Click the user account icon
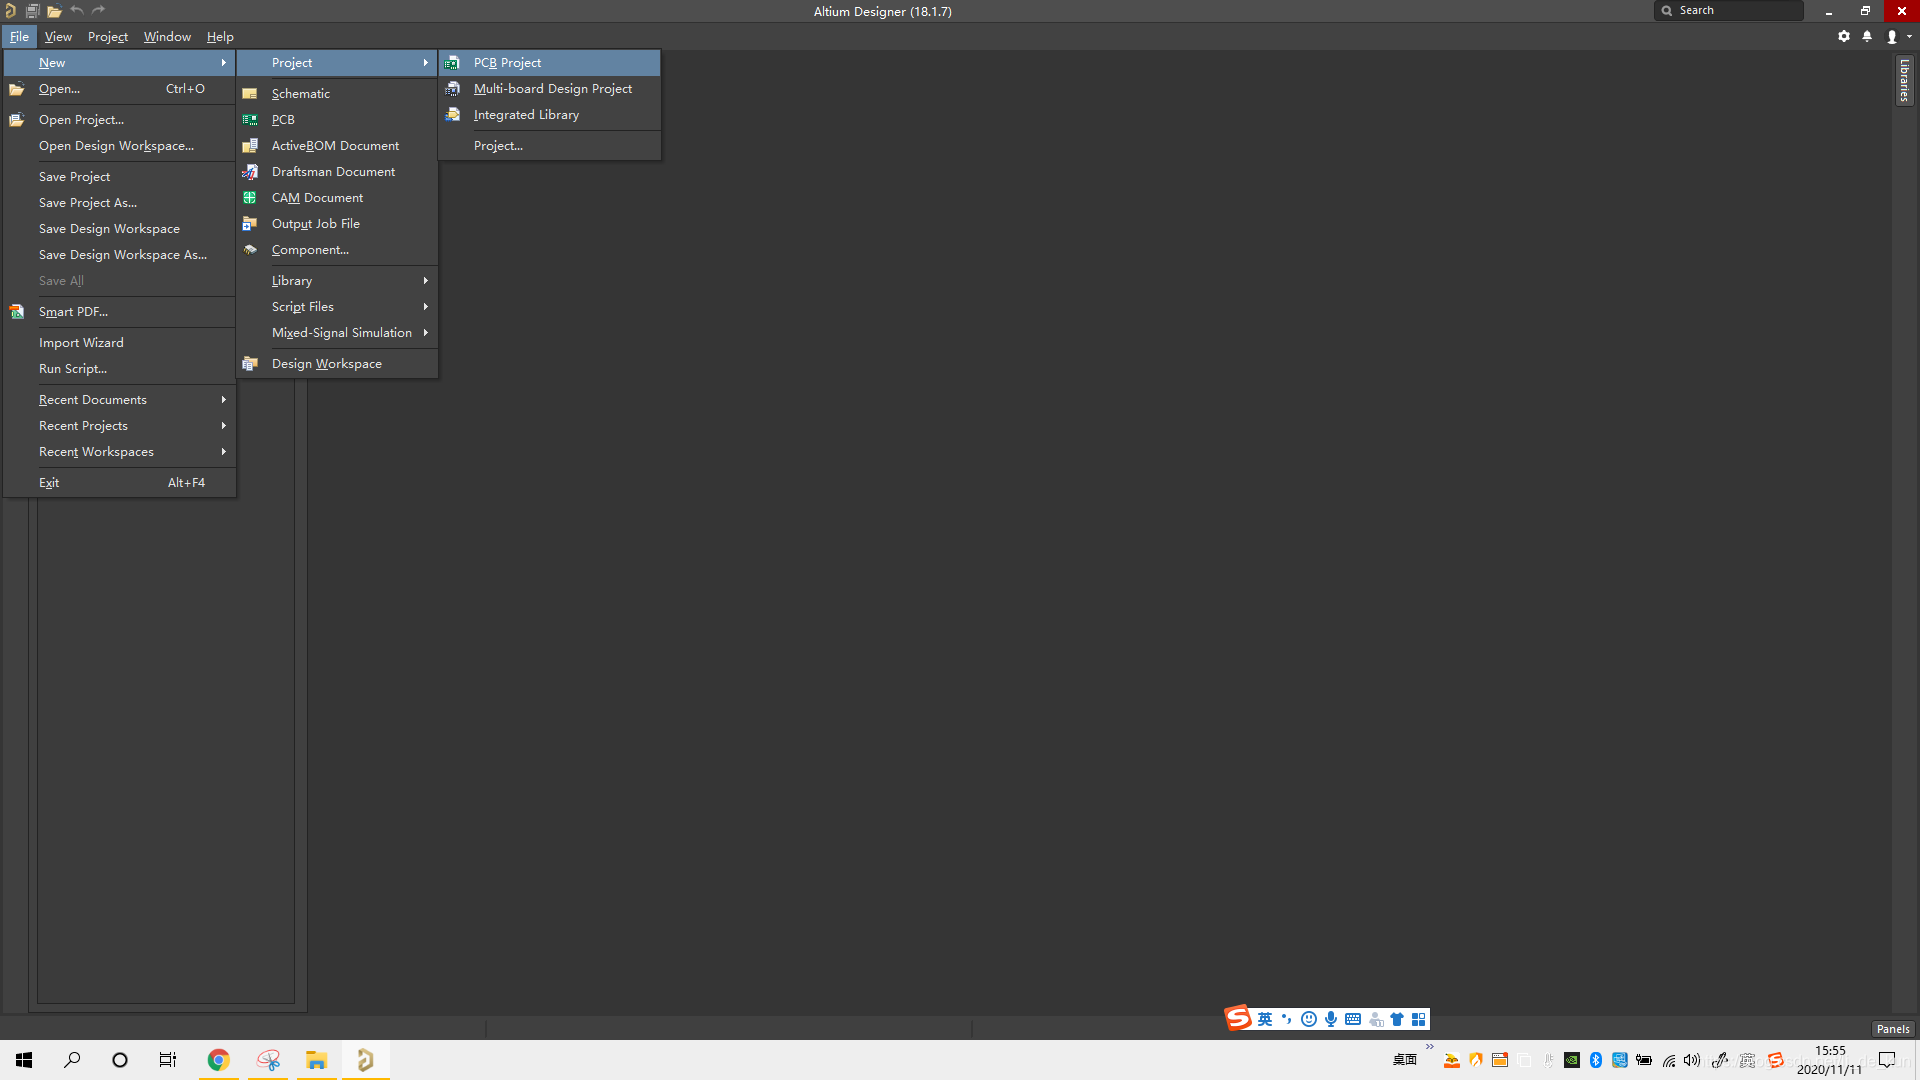The height and width of the screenshot is (1080, 1920). point(1892,37)
